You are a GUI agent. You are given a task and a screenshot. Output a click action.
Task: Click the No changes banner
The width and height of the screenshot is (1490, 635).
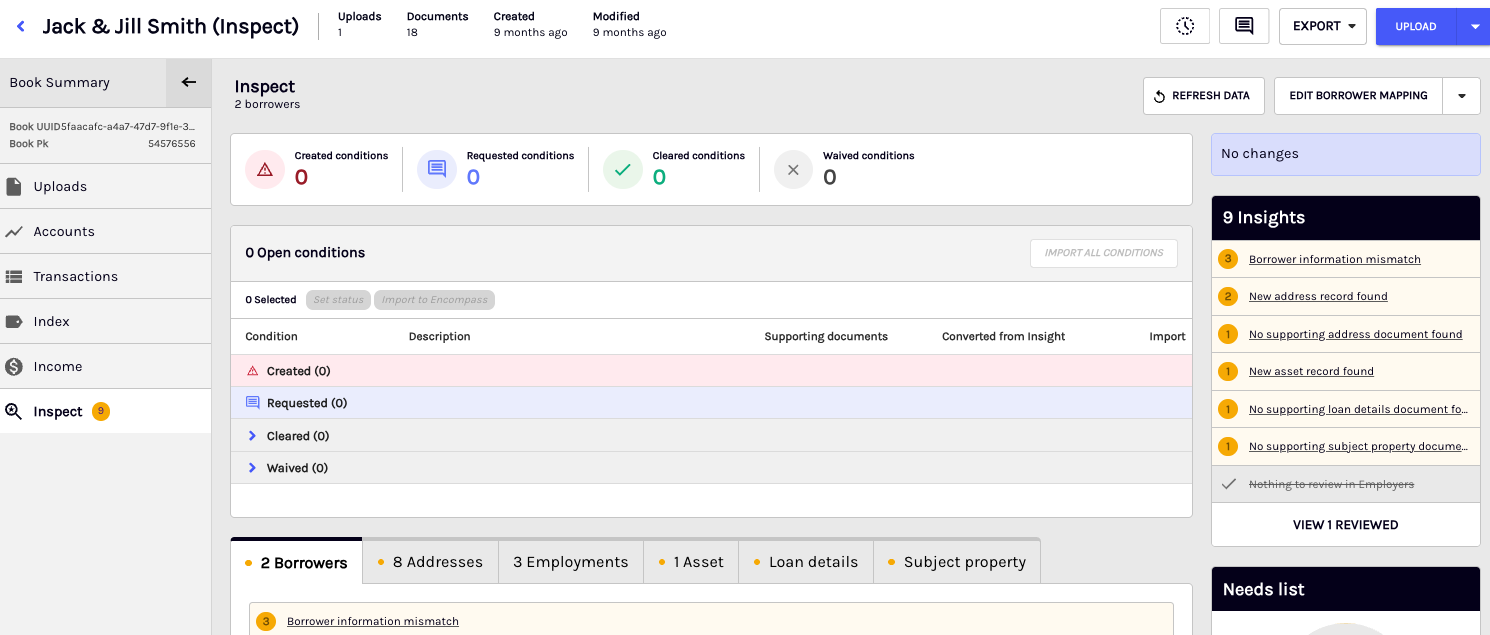point(1345,154)
